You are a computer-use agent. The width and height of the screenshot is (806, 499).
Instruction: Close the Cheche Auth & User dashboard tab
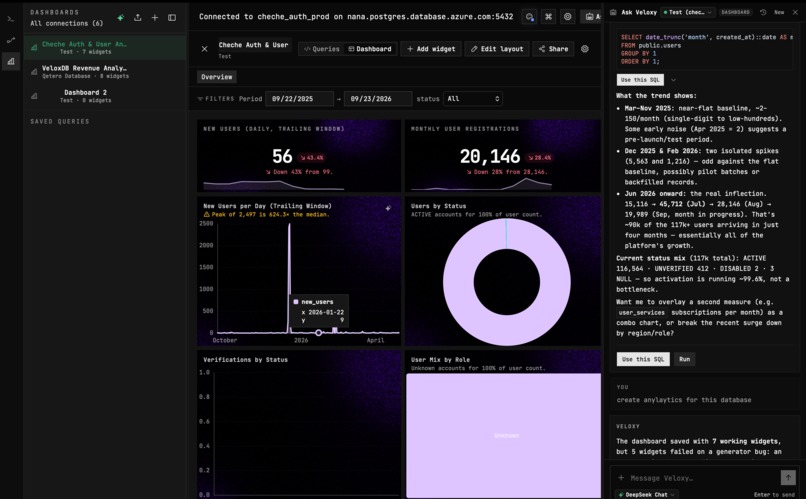(205, 49)
